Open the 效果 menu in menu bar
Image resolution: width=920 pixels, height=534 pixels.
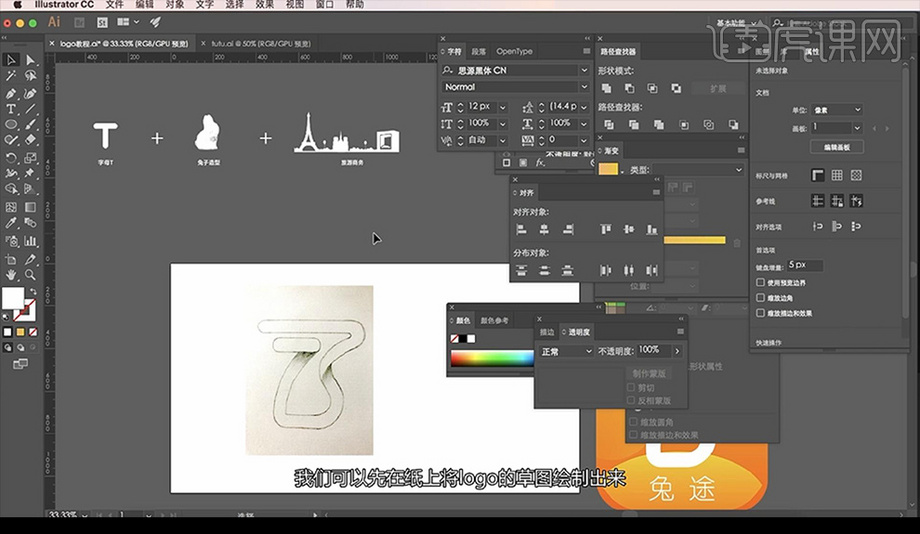click(264, 5)
